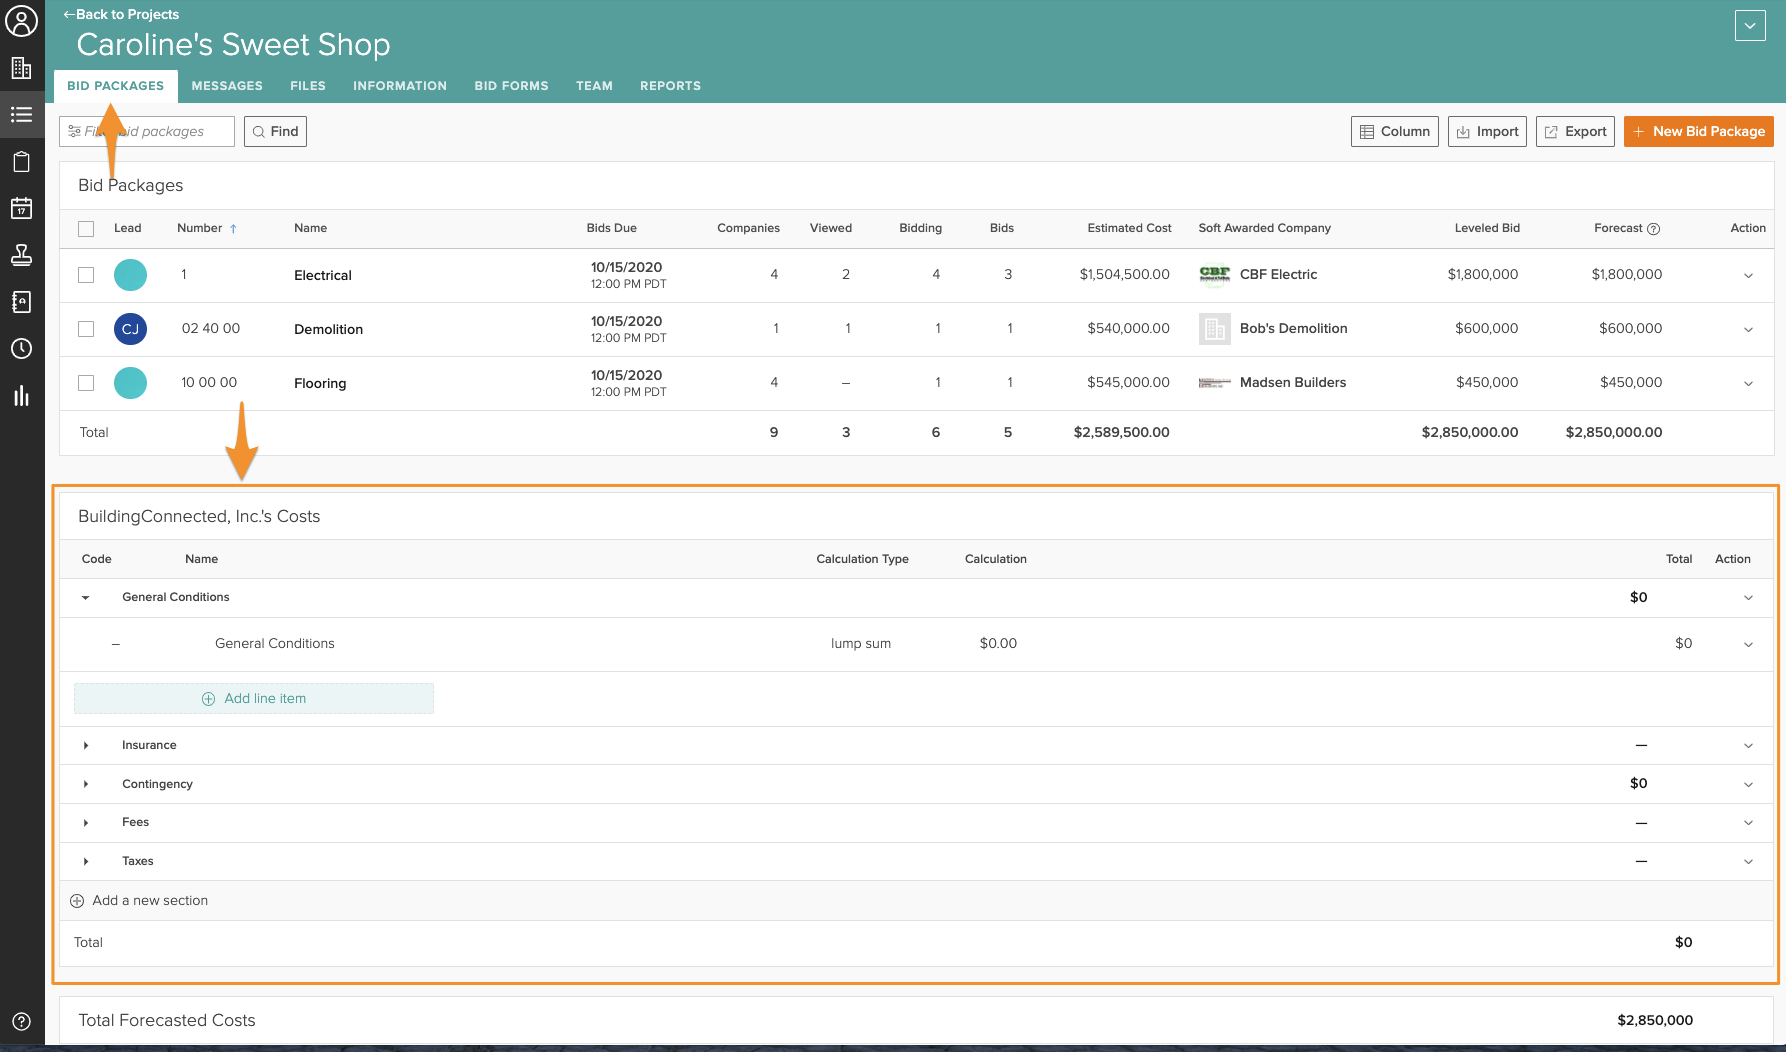Click the New Bid Package button
The width and height of the screenshot is (1786, 1052).
pyautogui.click(x=1698, y=131)
